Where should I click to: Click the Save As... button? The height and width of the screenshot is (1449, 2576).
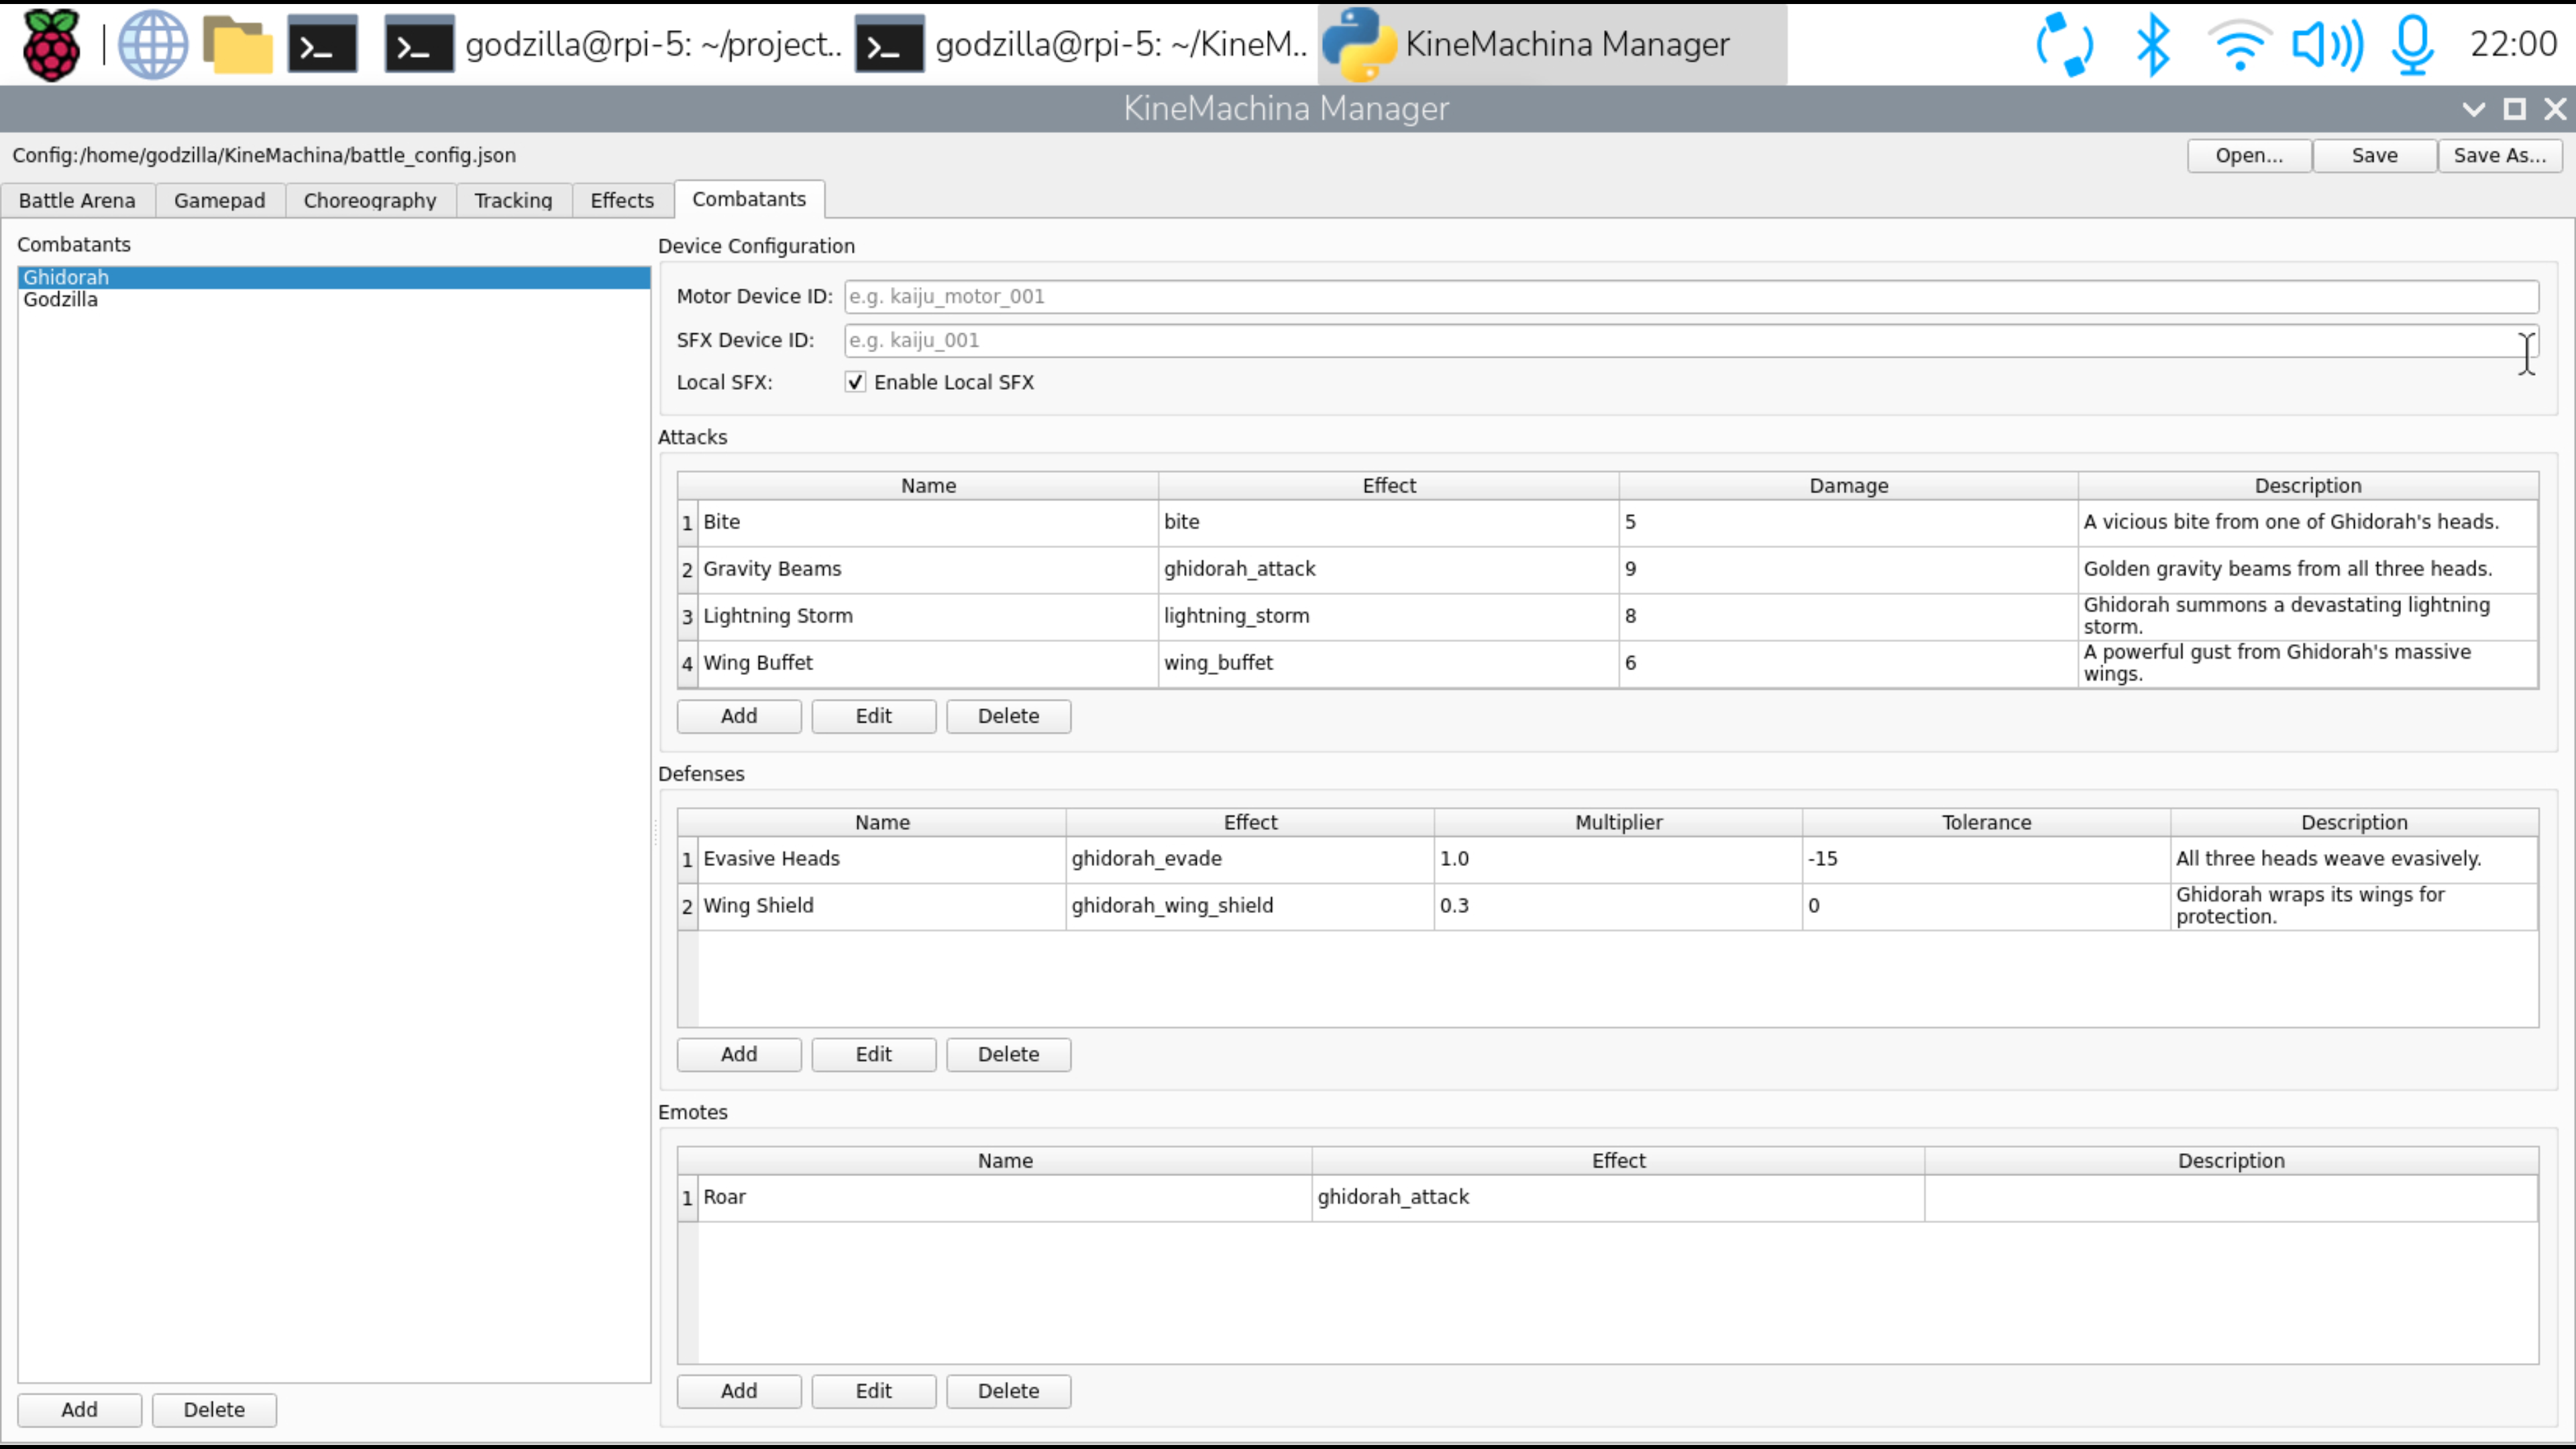[x=2498, y=155]
